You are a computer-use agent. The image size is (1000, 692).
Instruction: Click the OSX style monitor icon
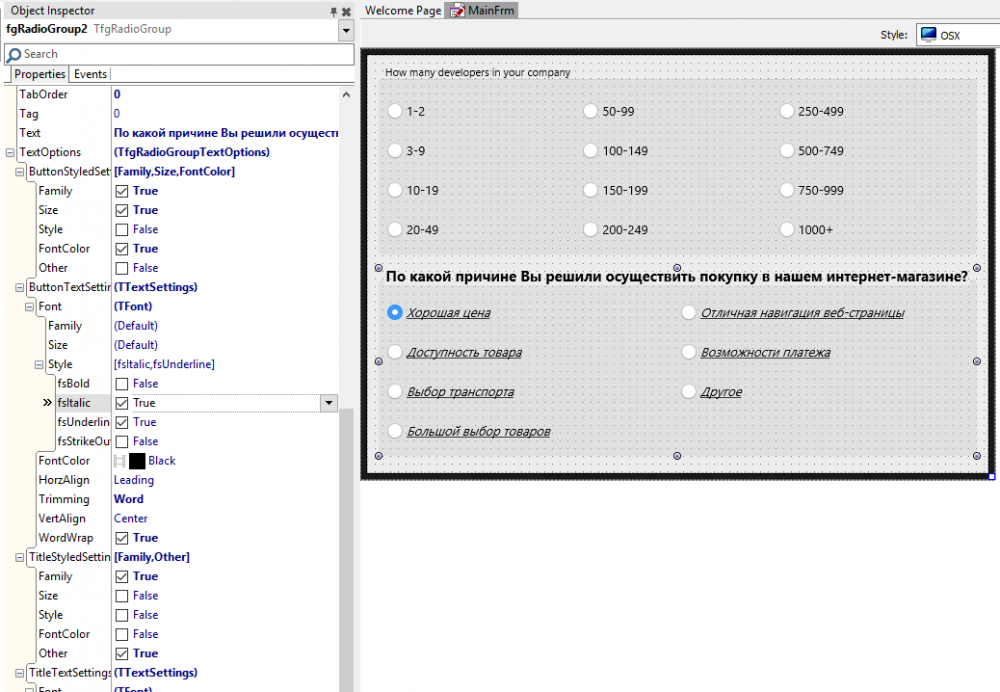(x=929, y=34)
